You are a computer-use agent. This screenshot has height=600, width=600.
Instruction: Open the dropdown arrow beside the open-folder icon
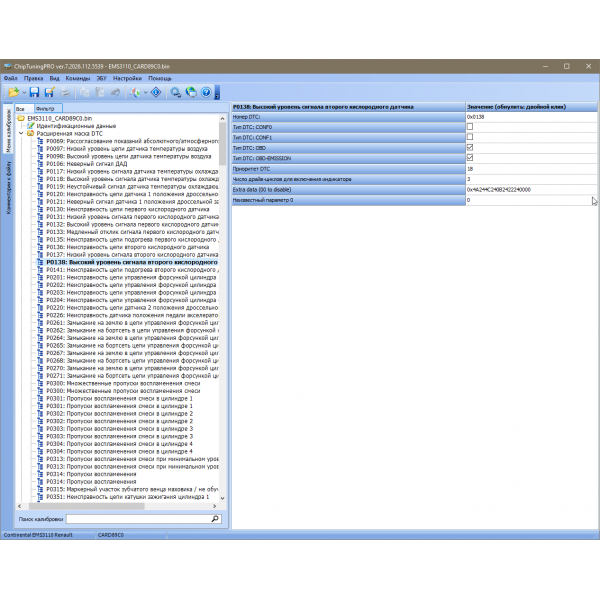point(23,93)
